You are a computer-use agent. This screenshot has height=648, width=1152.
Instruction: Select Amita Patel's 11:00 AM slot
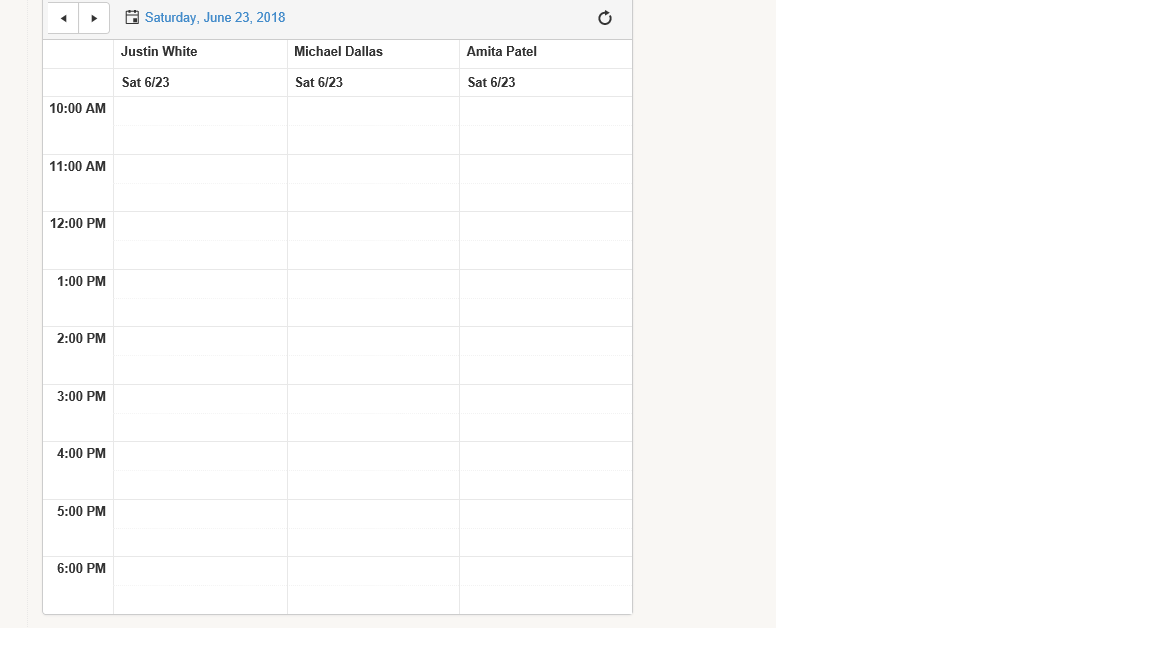545,169
